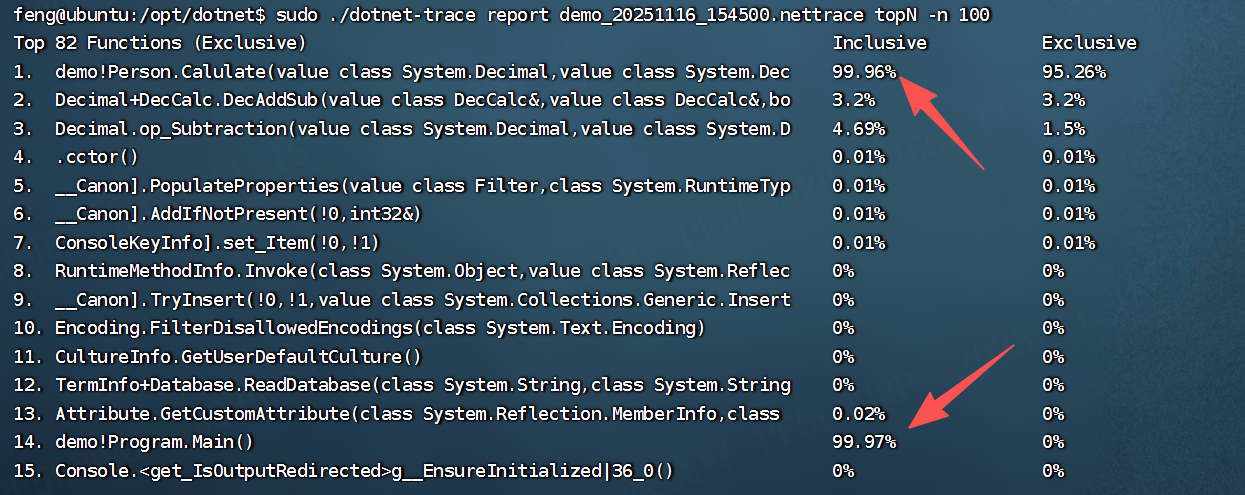
Task: Click the 4.69% inclusive value
Action: click(x=859, y=128)
